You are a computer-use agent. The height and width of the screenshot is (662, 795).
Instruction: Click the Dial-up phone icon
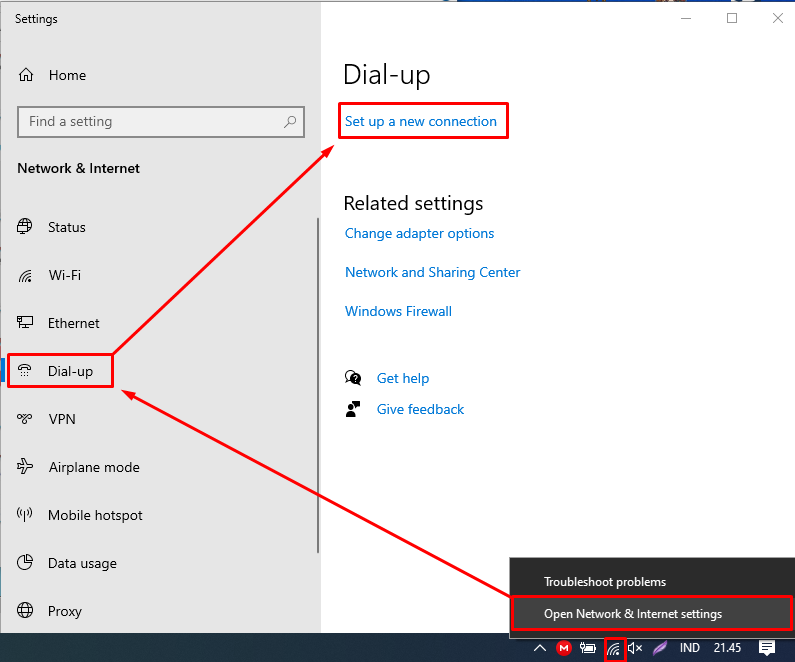coord(25,371)
